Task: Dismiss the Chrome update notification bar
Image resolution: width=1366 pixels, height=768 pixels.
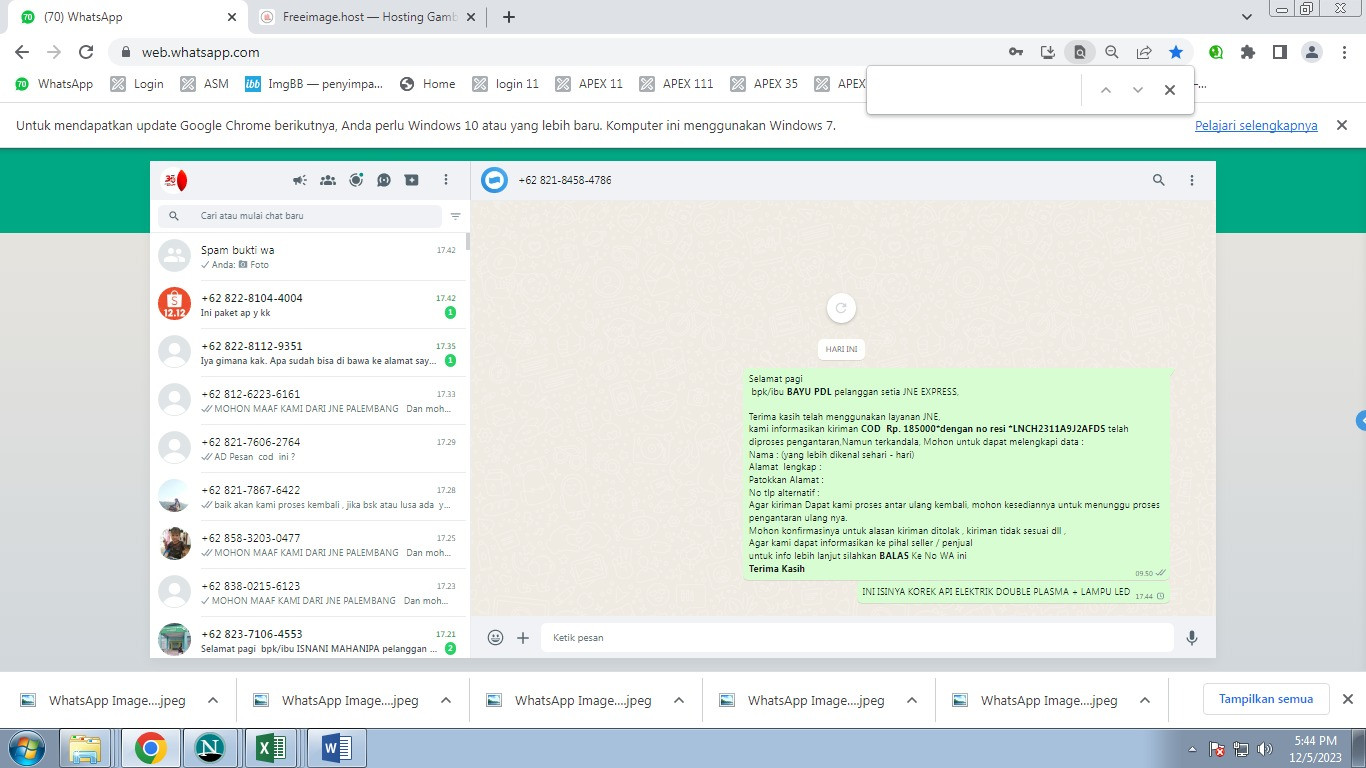Action: 1343,125
